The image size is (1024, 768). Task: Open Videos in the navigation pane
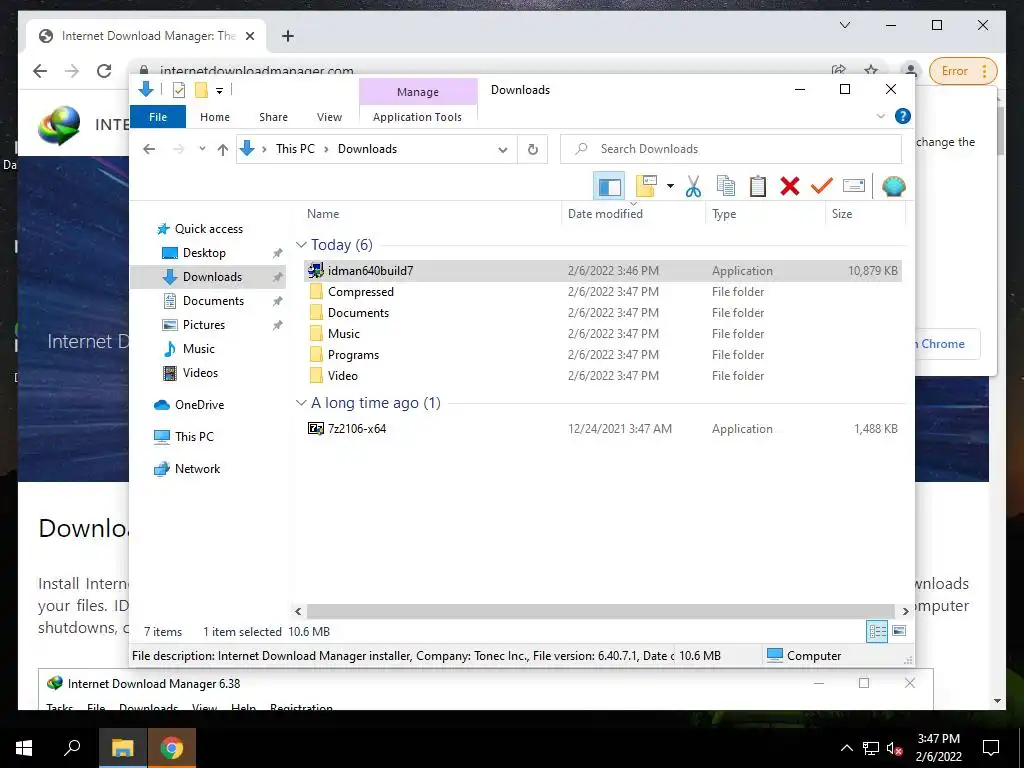click(x=200, y=373)
